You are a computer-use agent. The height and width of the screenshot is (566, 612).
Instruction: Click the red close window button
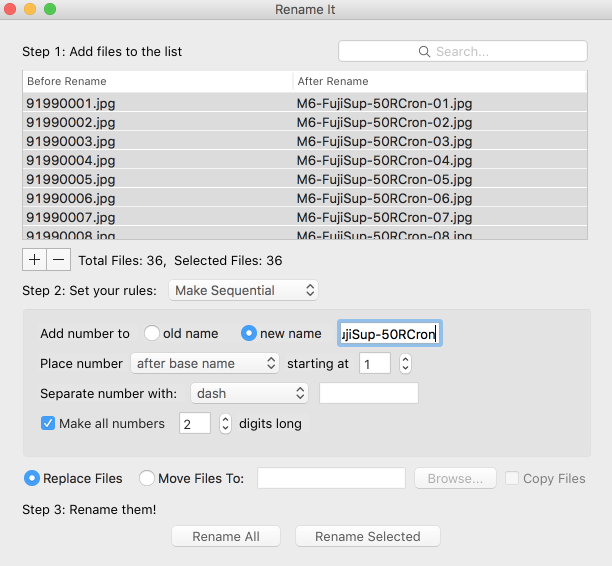pos(10,9)
